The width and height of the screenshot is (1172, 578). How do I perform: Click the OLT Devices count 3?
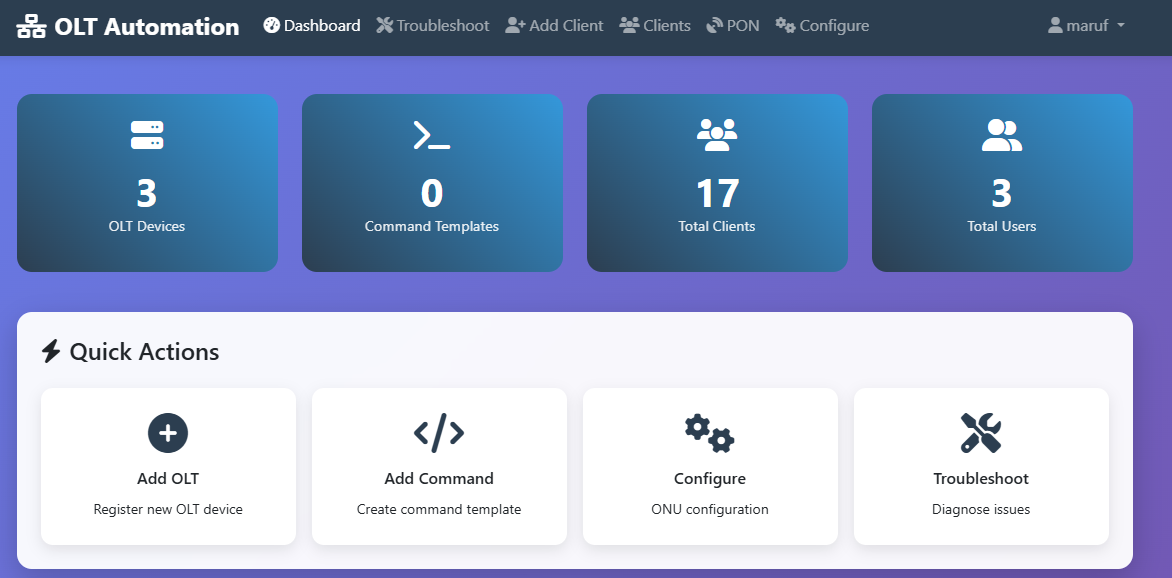pos(146,193)
